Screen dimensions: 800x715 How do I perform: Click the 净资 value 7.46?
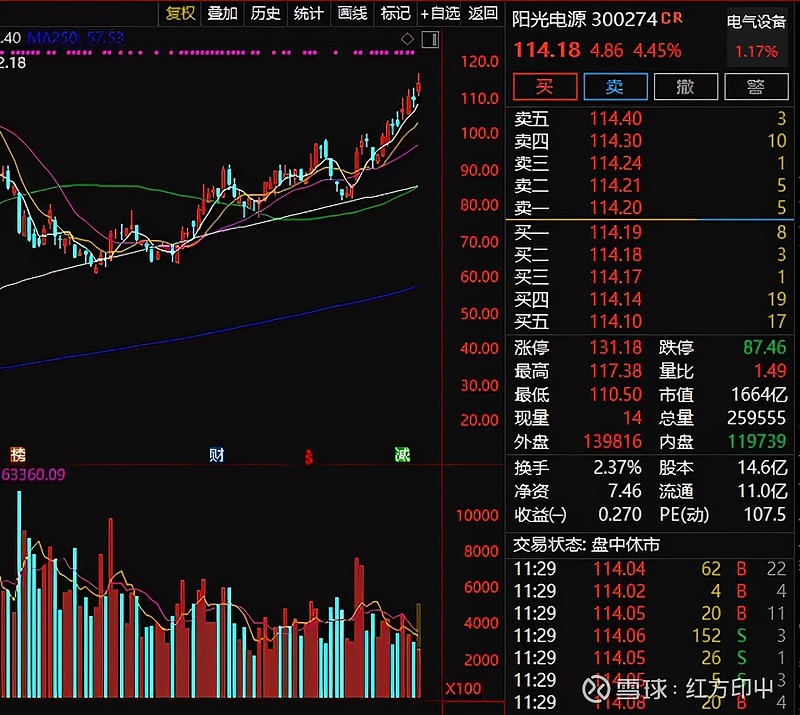[625, 491]
